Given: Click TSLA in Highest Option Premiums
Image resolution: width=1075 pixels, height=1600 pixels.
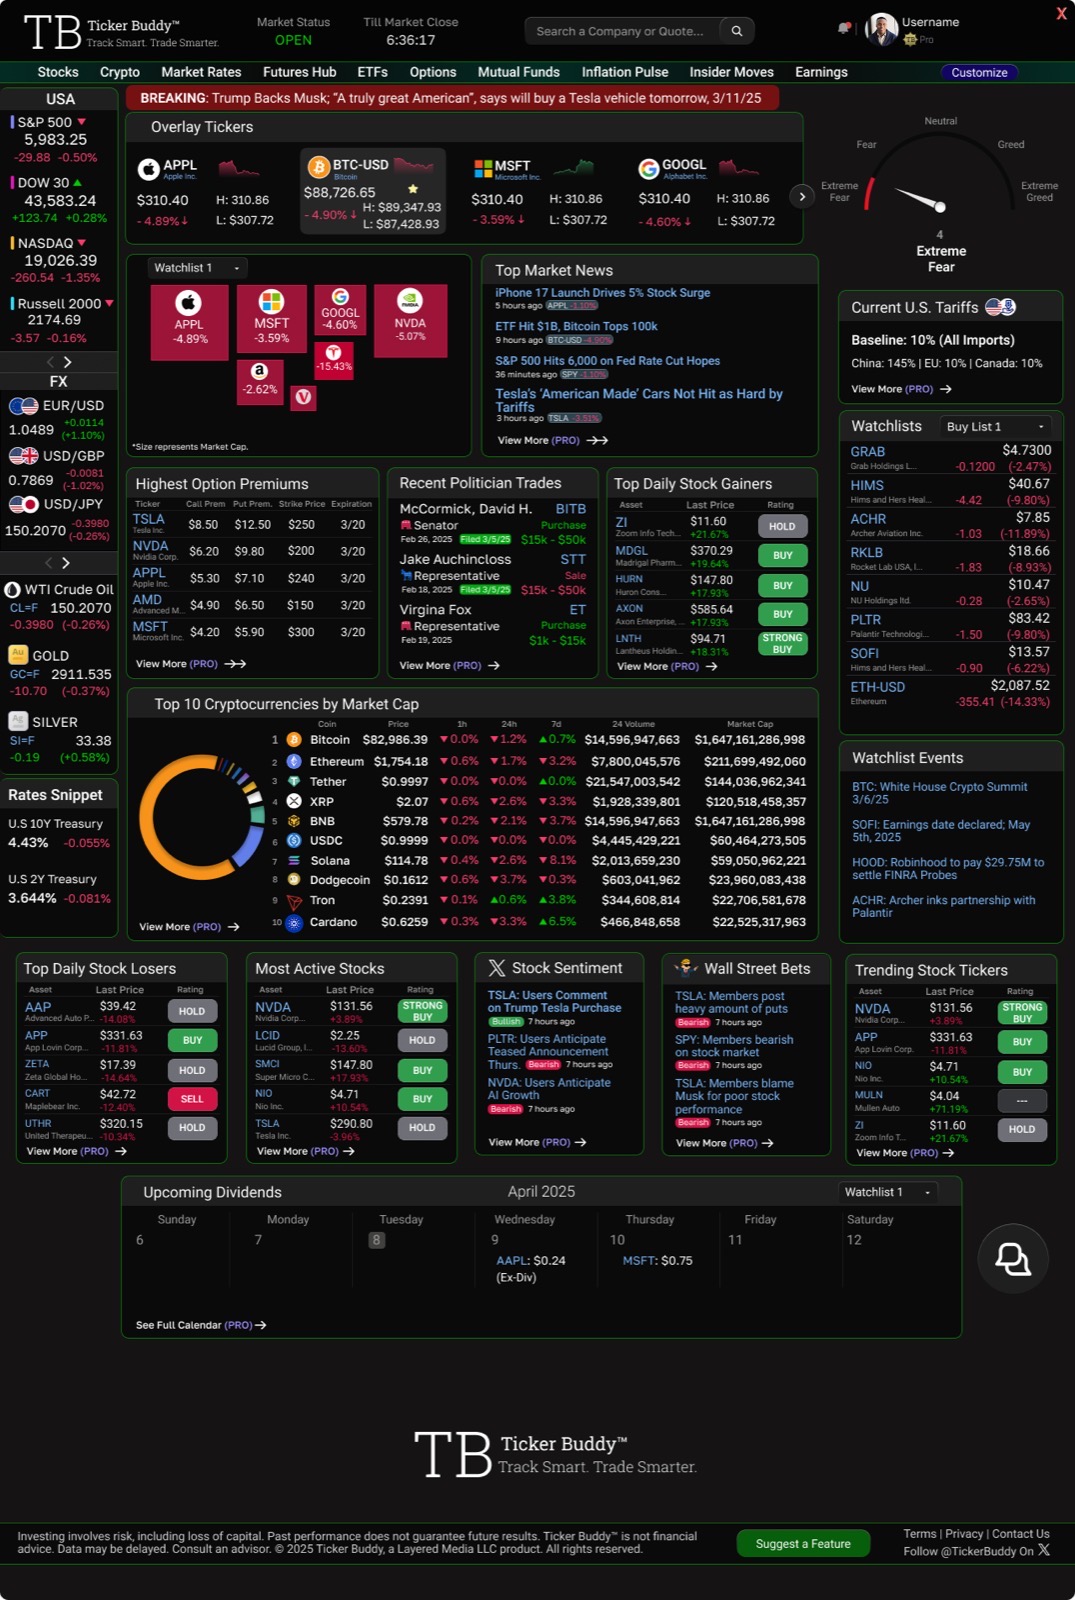Looking at the screenshot, I should coord(149,519).
